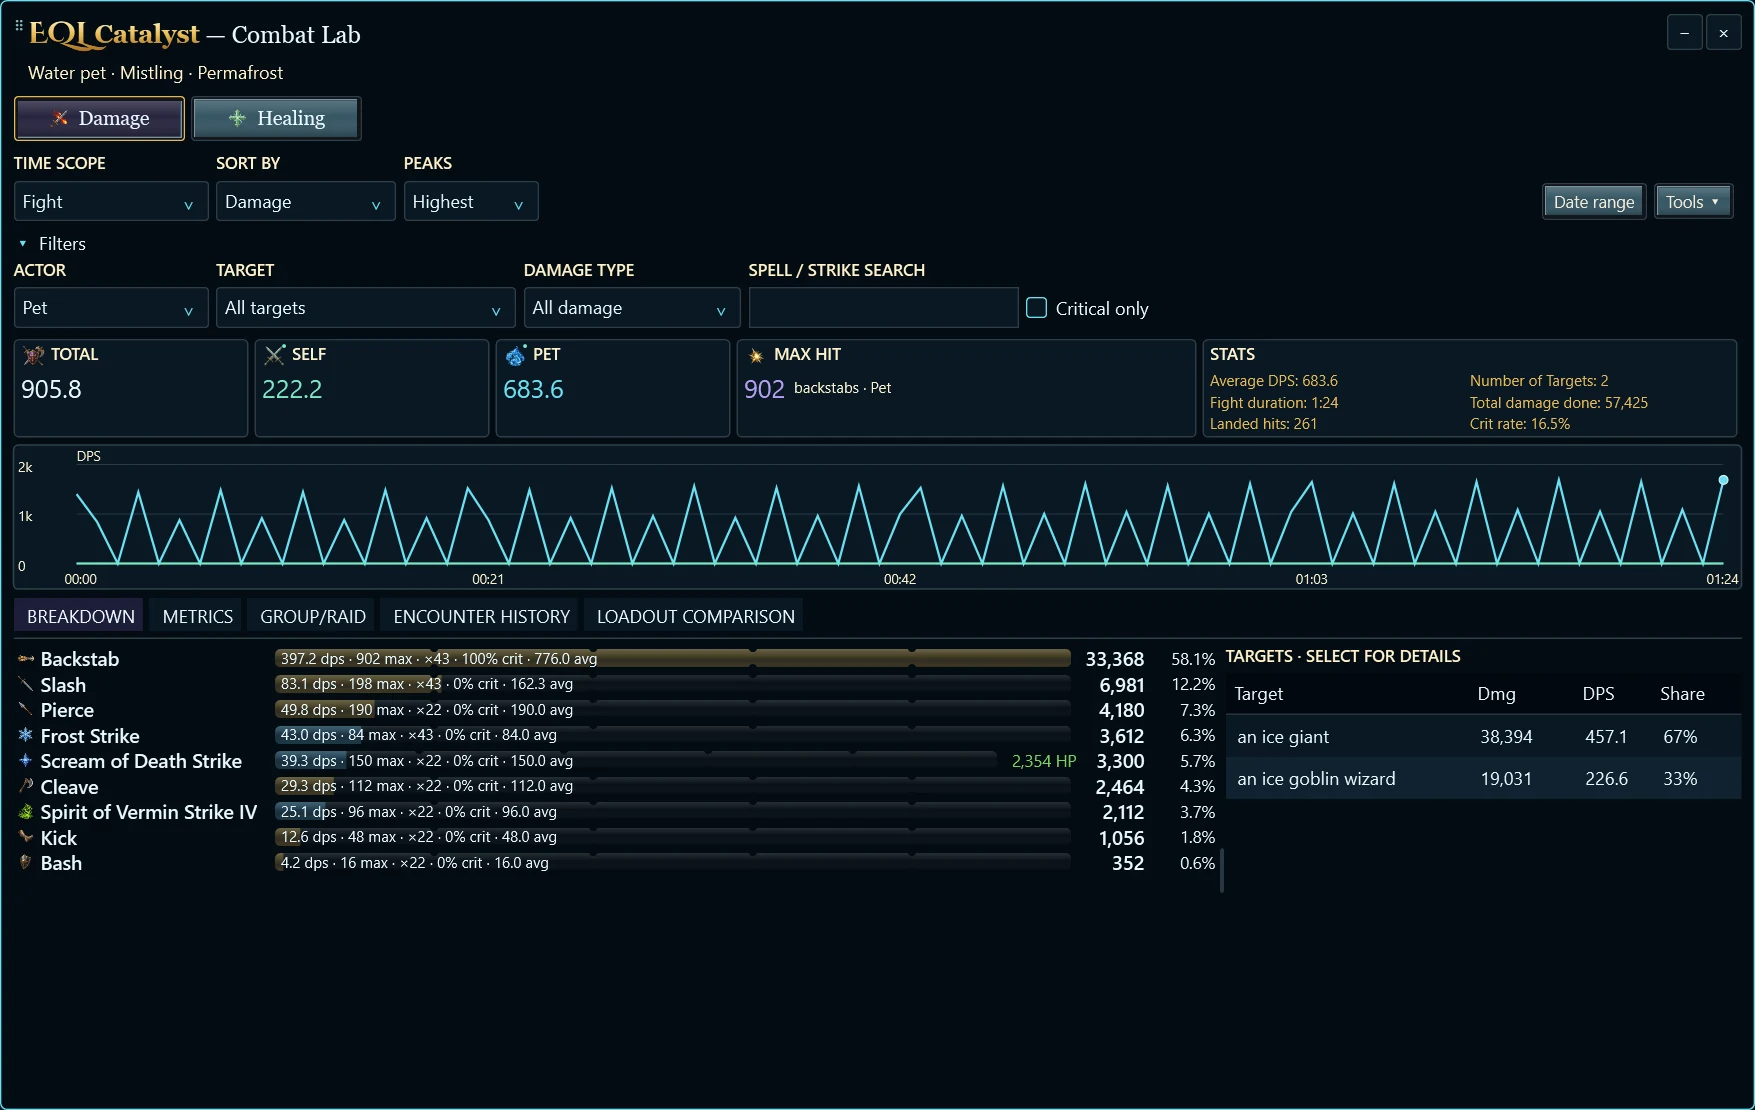
Task: Enable the Critical only checkbox
Action: [1037, 308]
